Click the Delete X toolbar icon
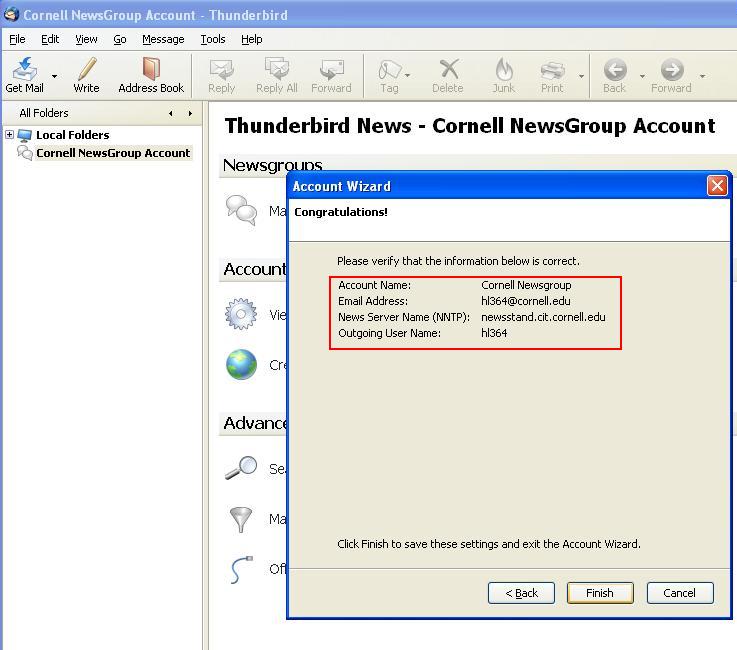 tap(448, 69)
